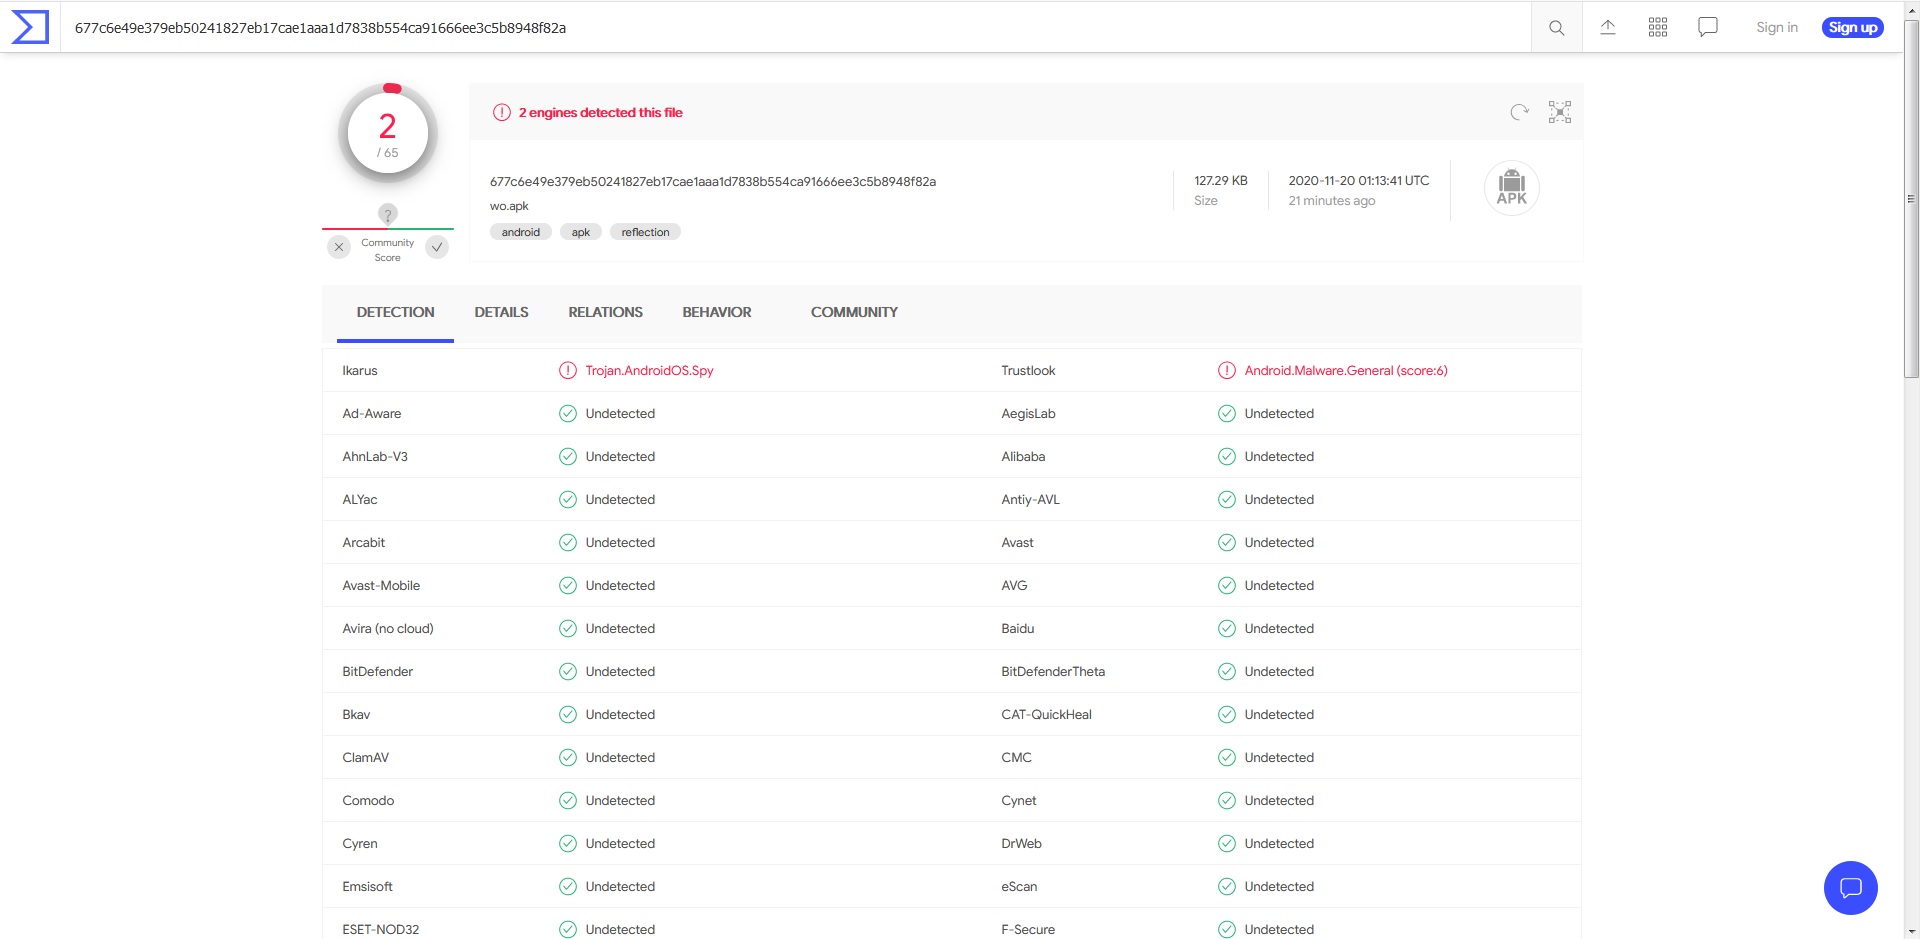This screenshot has width=1920, height=939.
Task: Click the check icon in DrWeb row
Action: pyautogui.click(x=1227, y=844)
